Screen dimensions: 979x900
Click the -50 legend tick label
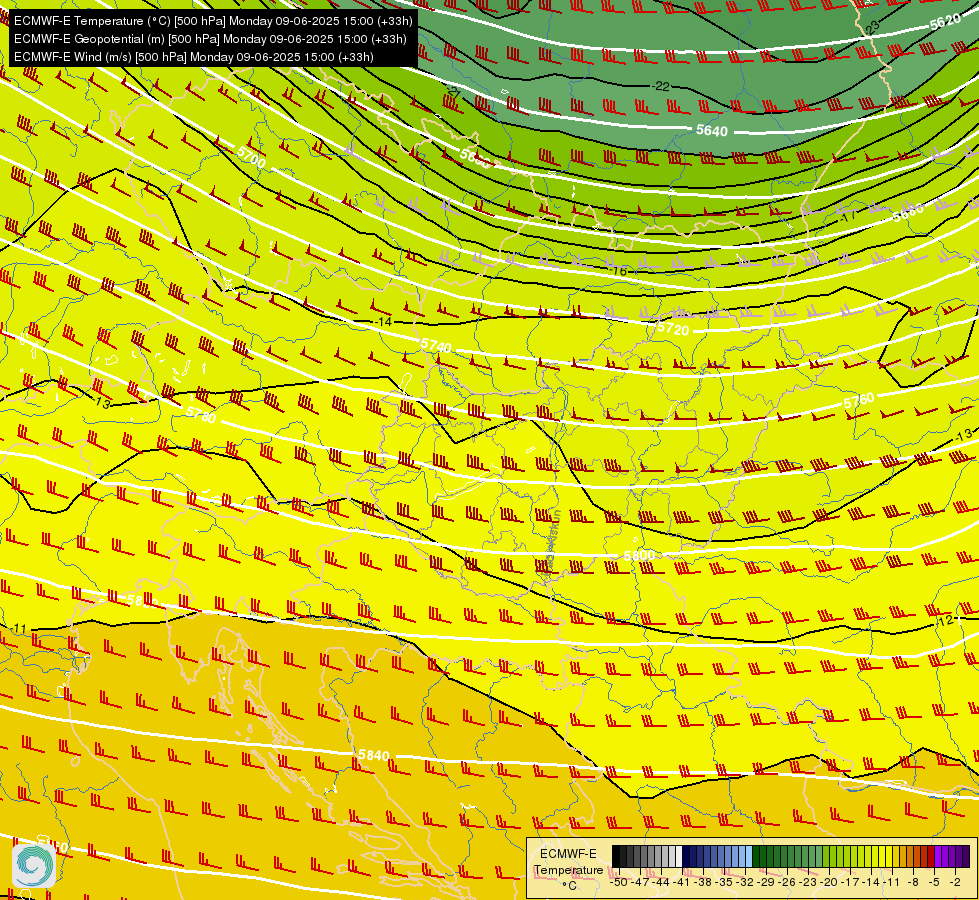point(619,882)
